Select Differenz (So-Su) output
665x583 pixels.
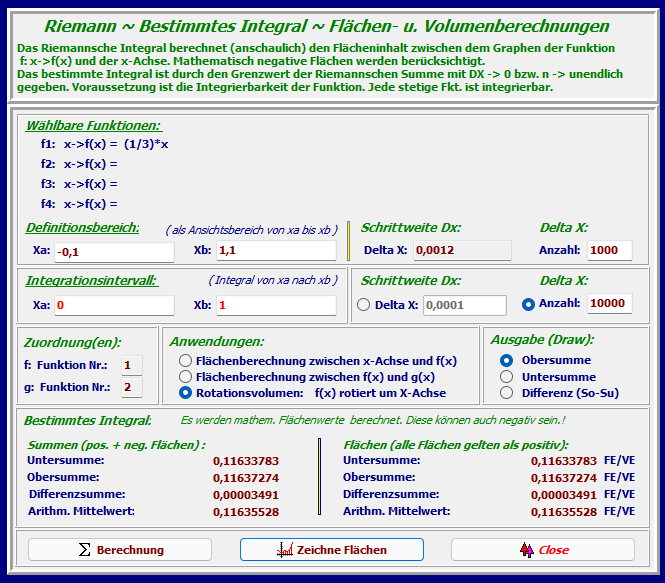(x=506, y=393)
